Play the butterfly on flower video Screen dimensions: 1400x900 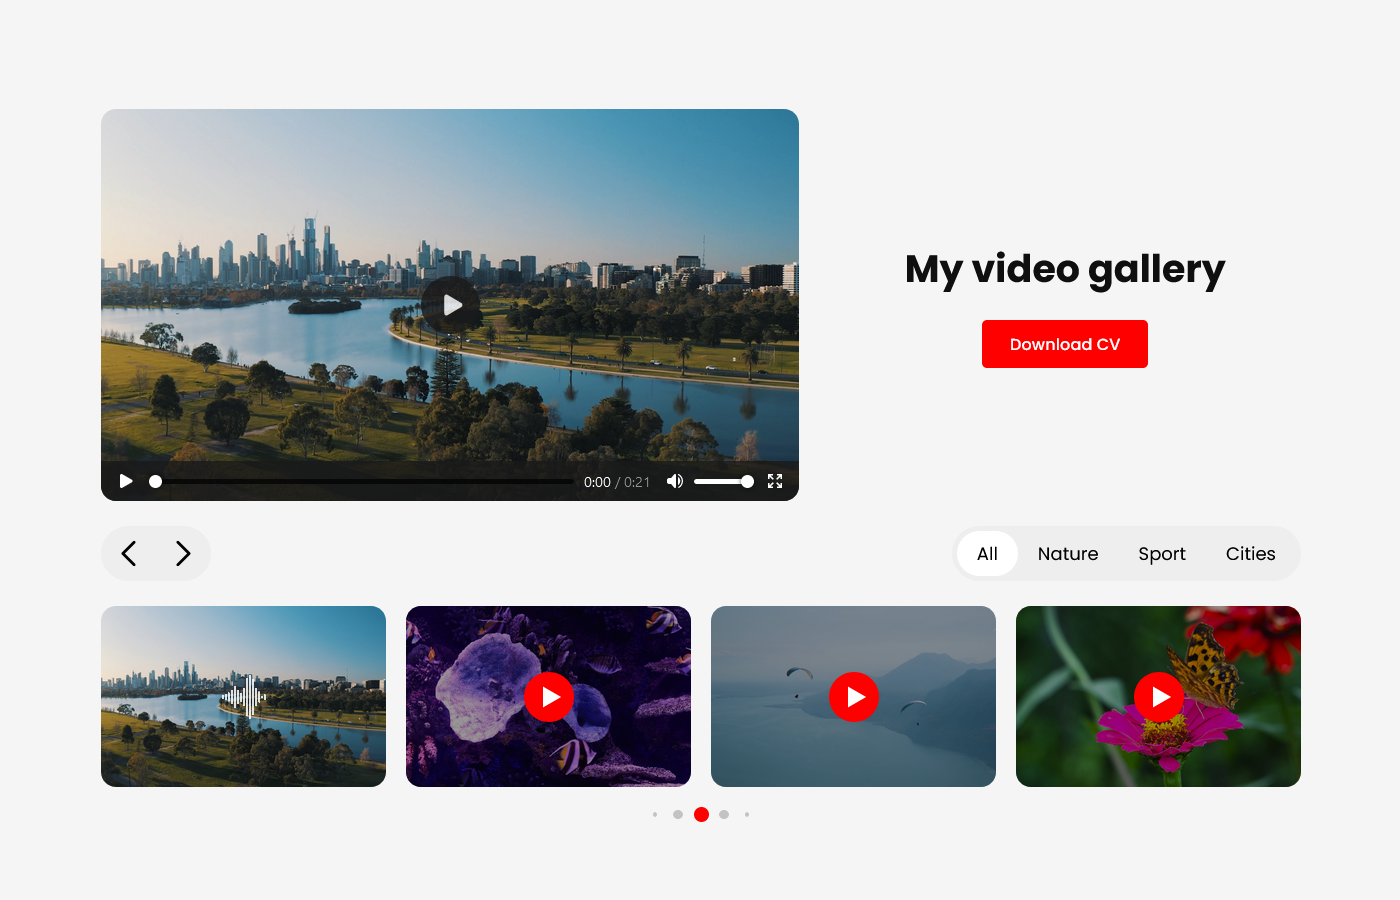[1159, 697]
